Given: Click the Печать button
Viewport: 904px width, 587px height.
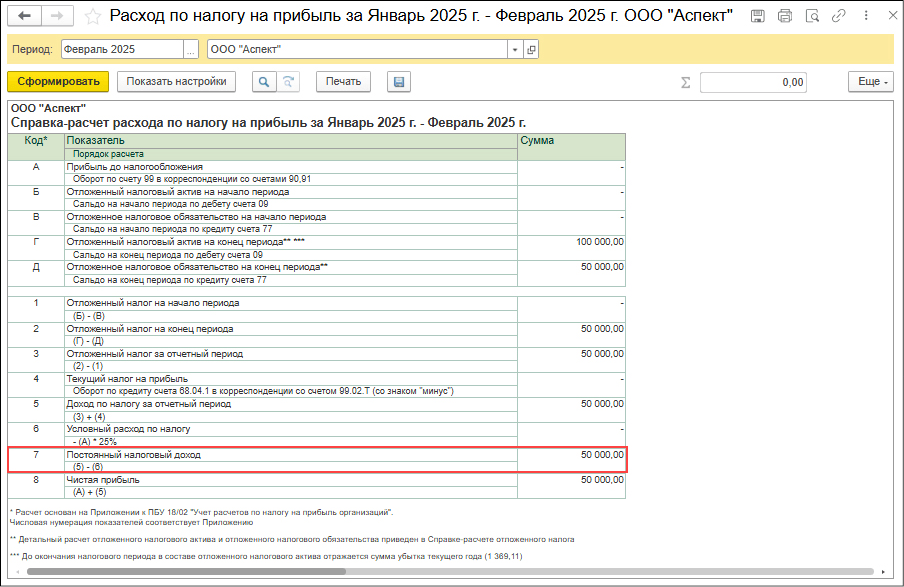Looking at the screenshot, I should 343,82.
